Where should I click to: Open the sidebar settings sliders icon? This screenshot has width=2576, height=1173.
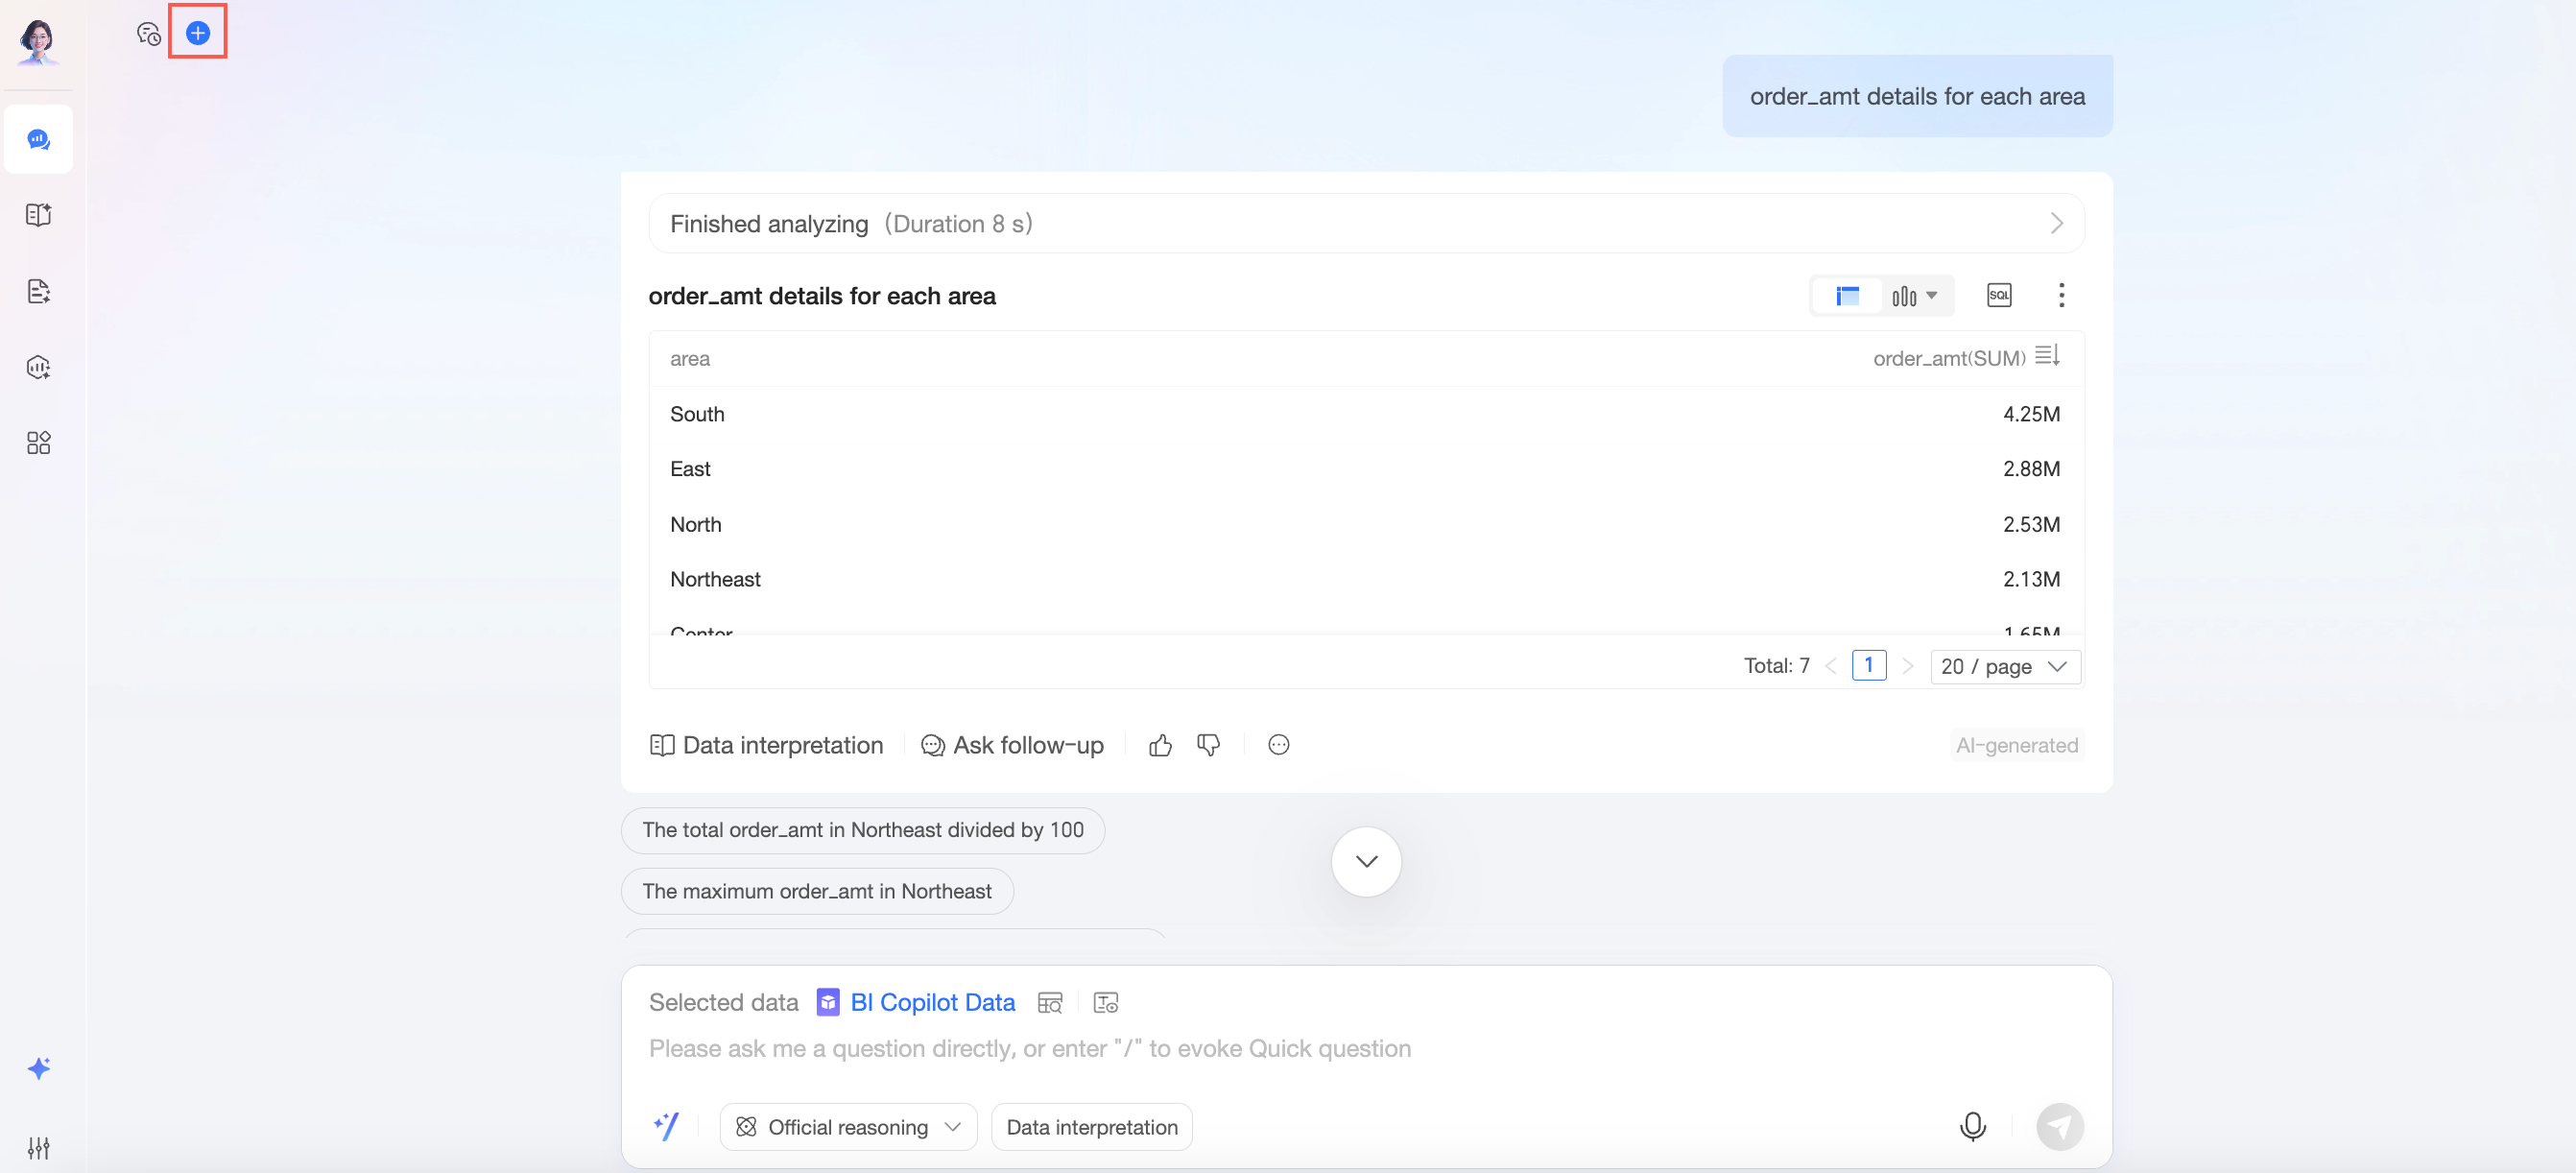pyautogui.click(x=38, y=1147)
